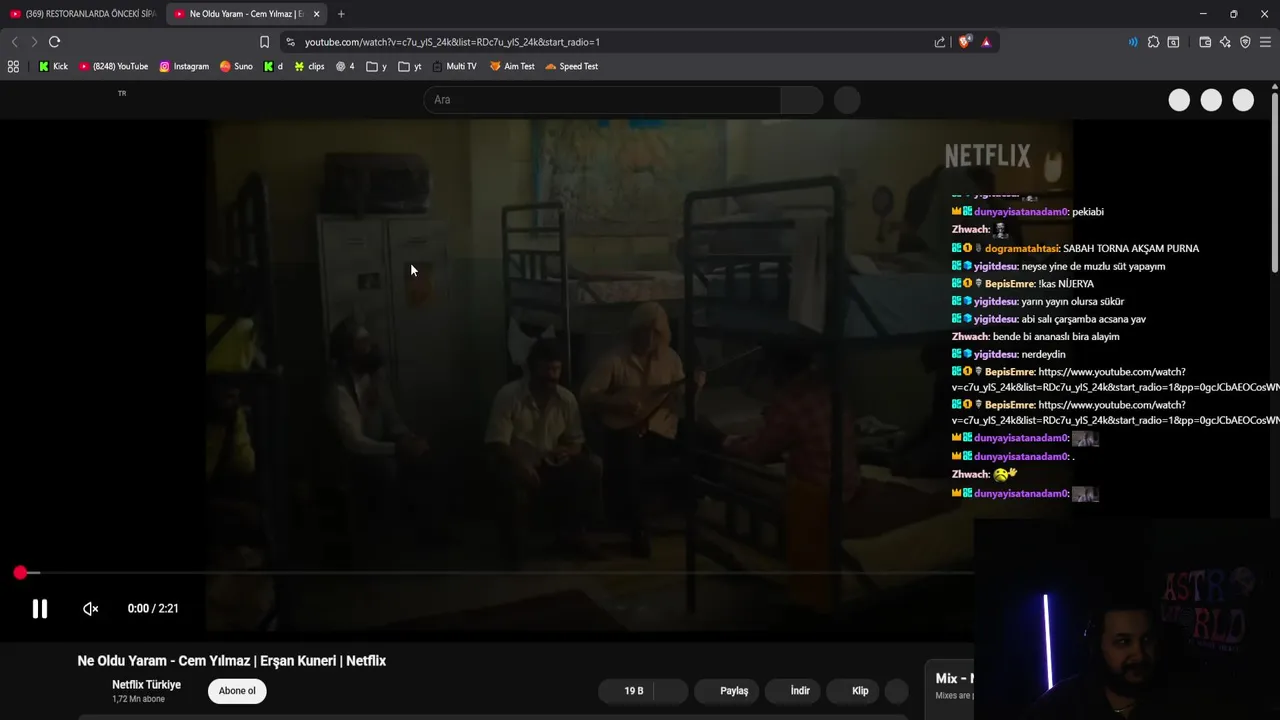
Task: Click the 0:00 / 2:21 time display
Action: coord(153,608)
